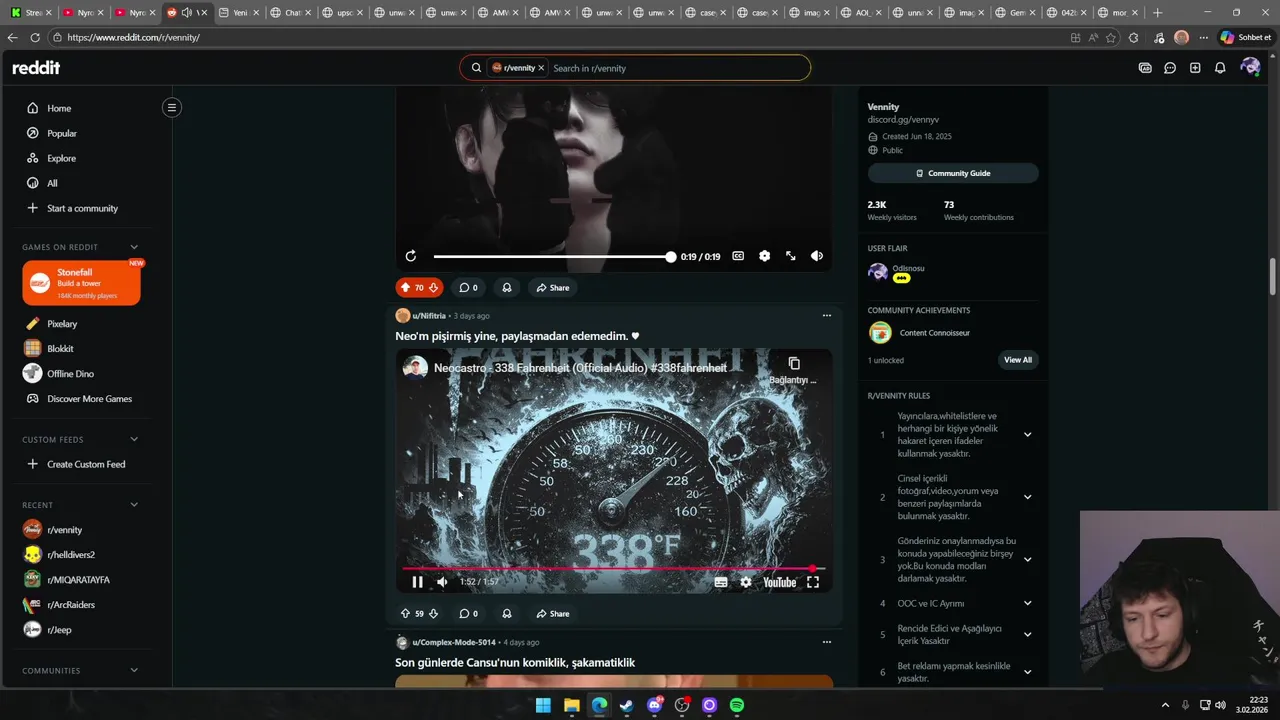Open the Stonefall game card
This screenshot has height=720, width=1280.
(x=81, y=284)
